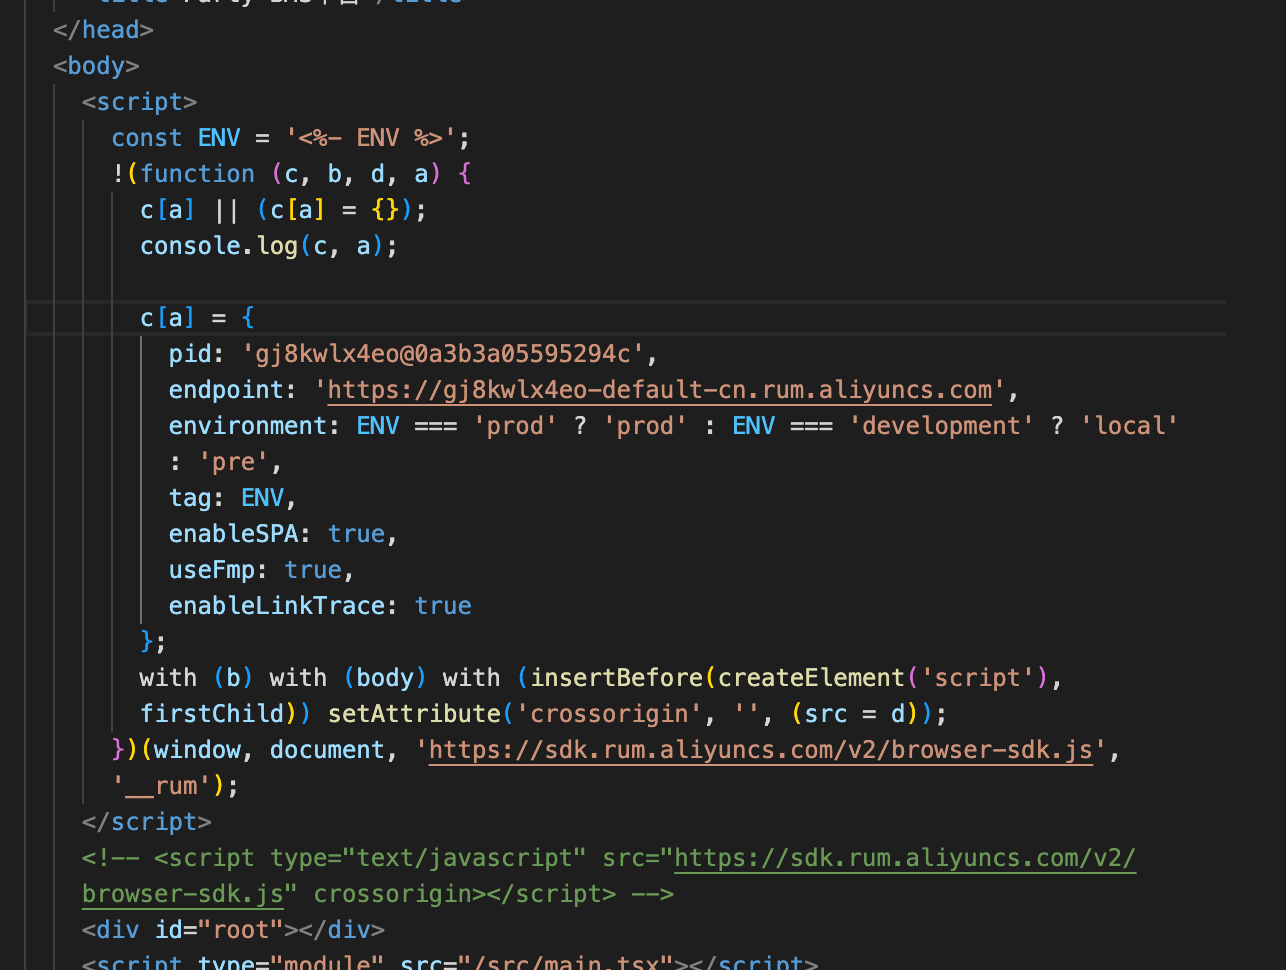Click the opening script tag under body
1286x970 pixels.
[x=140, y=102]
